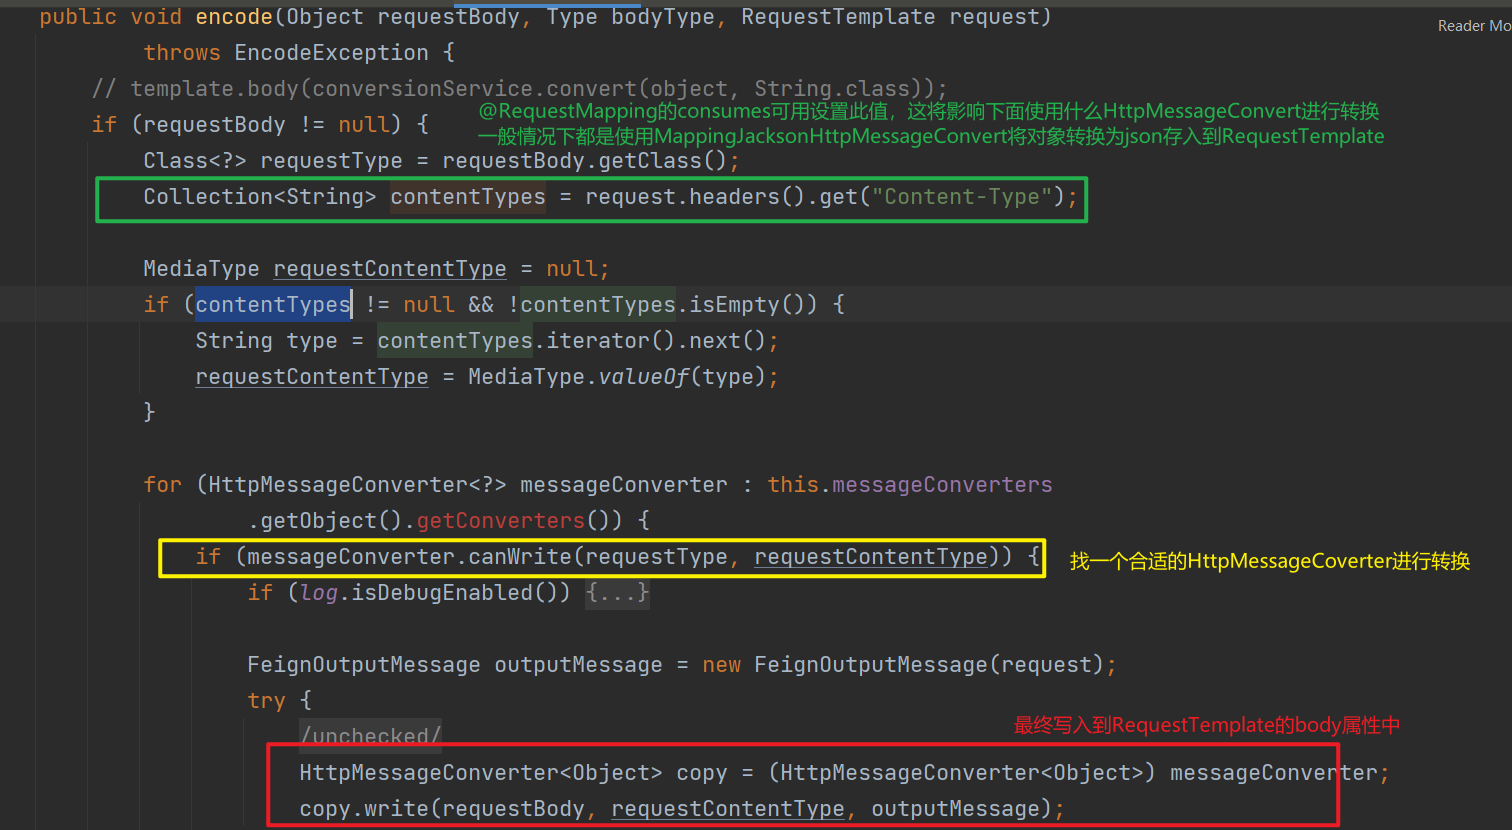Click the valueOf method on MediaType
Image resolution: width=1512 pixels, height=830 pixels.
pyautogui.click(x=644, y=377)
